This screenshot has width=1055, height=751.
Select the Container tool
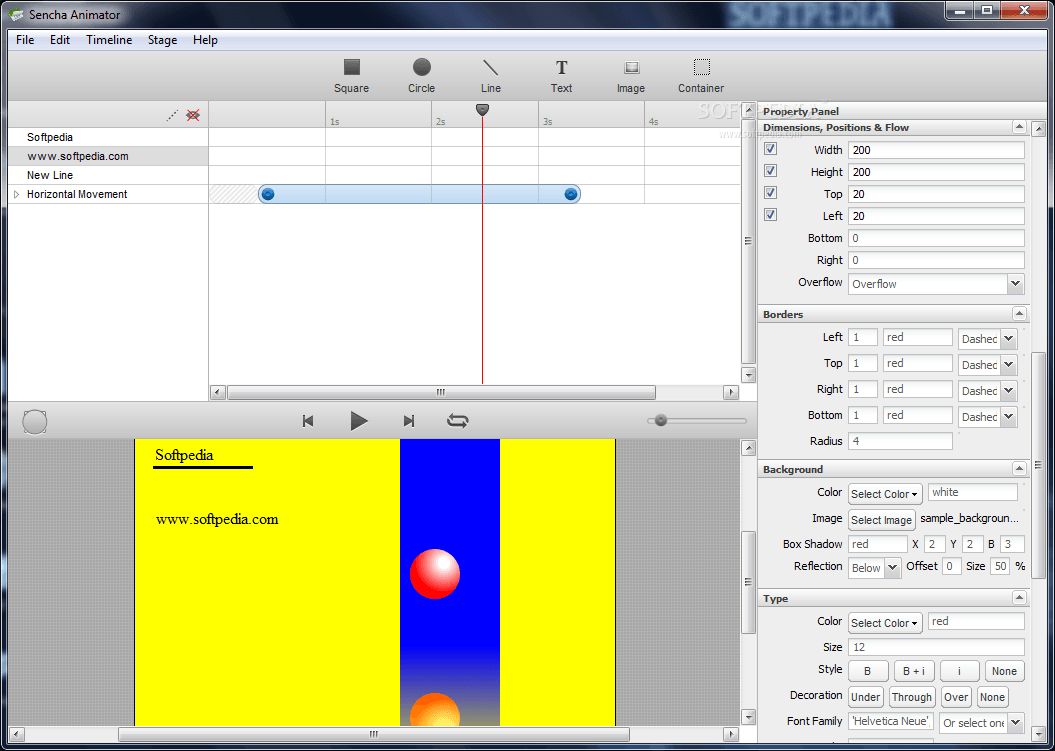pos(700,70)
